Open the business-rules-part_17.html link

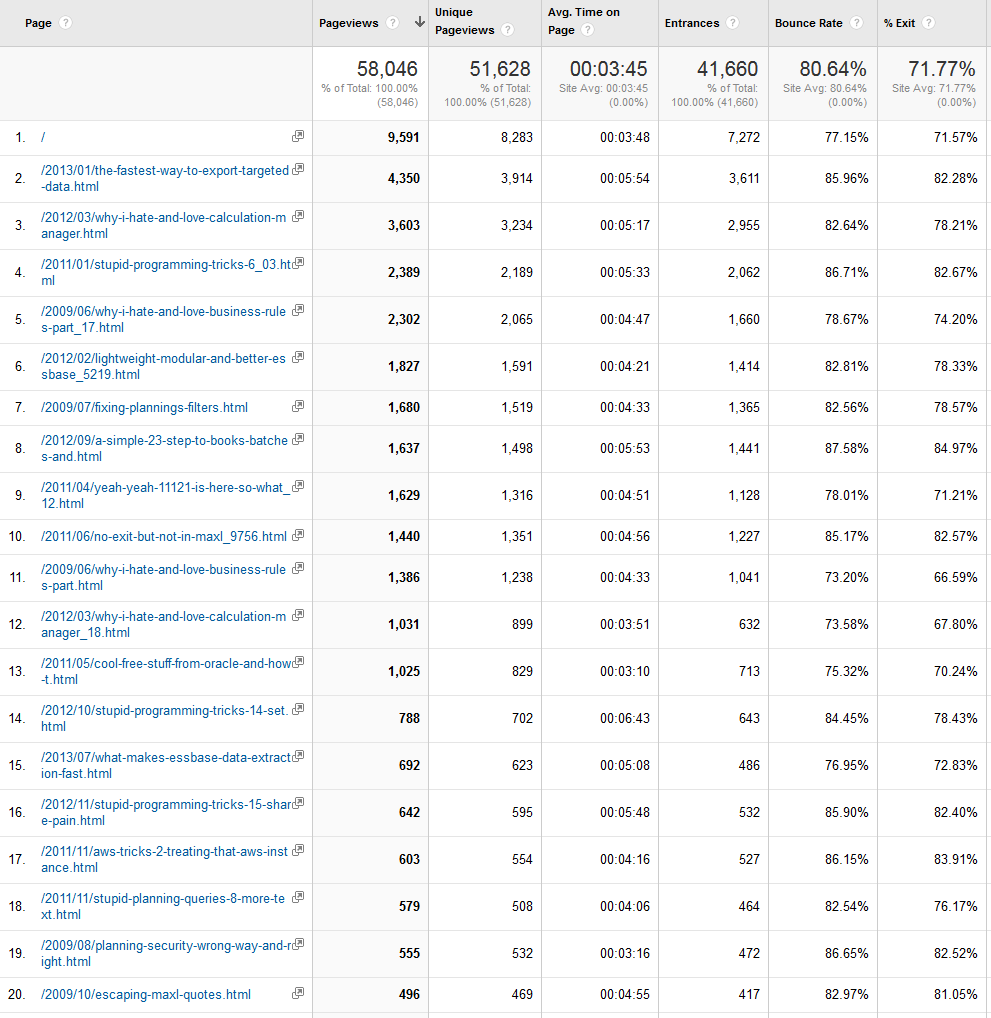point(164,319)
